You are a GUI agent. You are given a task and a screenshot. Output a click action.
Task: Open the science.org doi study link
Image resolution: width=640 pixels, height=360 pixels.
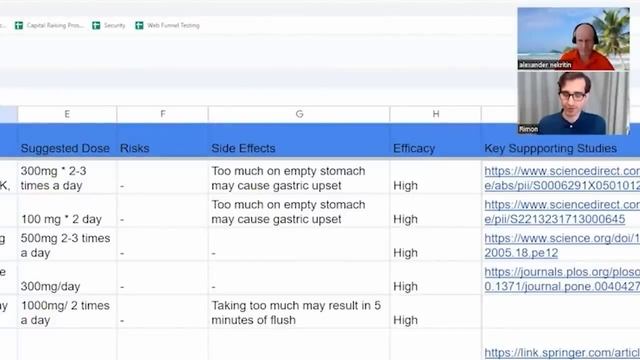[x=562, y=245]
